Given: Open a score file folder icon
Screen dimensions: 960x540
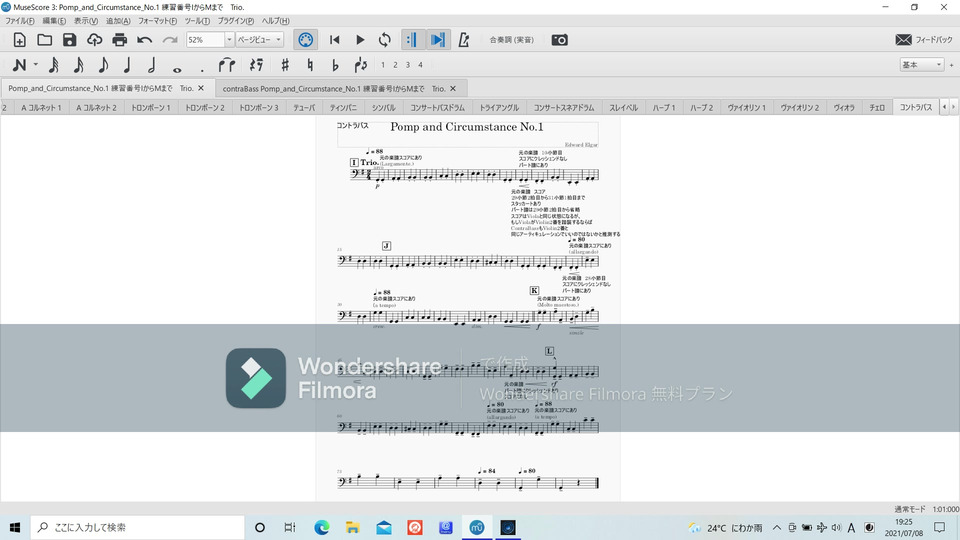Looking at the screenshot, I should [x=44, y=40].
